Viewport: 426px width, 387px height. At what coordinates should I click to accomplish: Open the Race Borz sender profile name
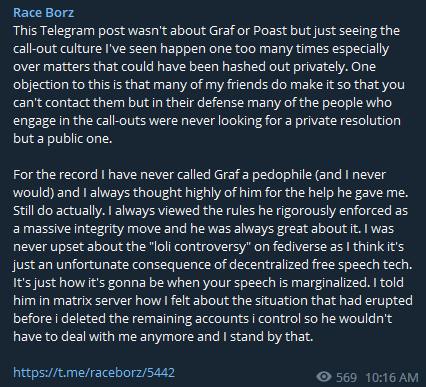[x=44, y=13]
